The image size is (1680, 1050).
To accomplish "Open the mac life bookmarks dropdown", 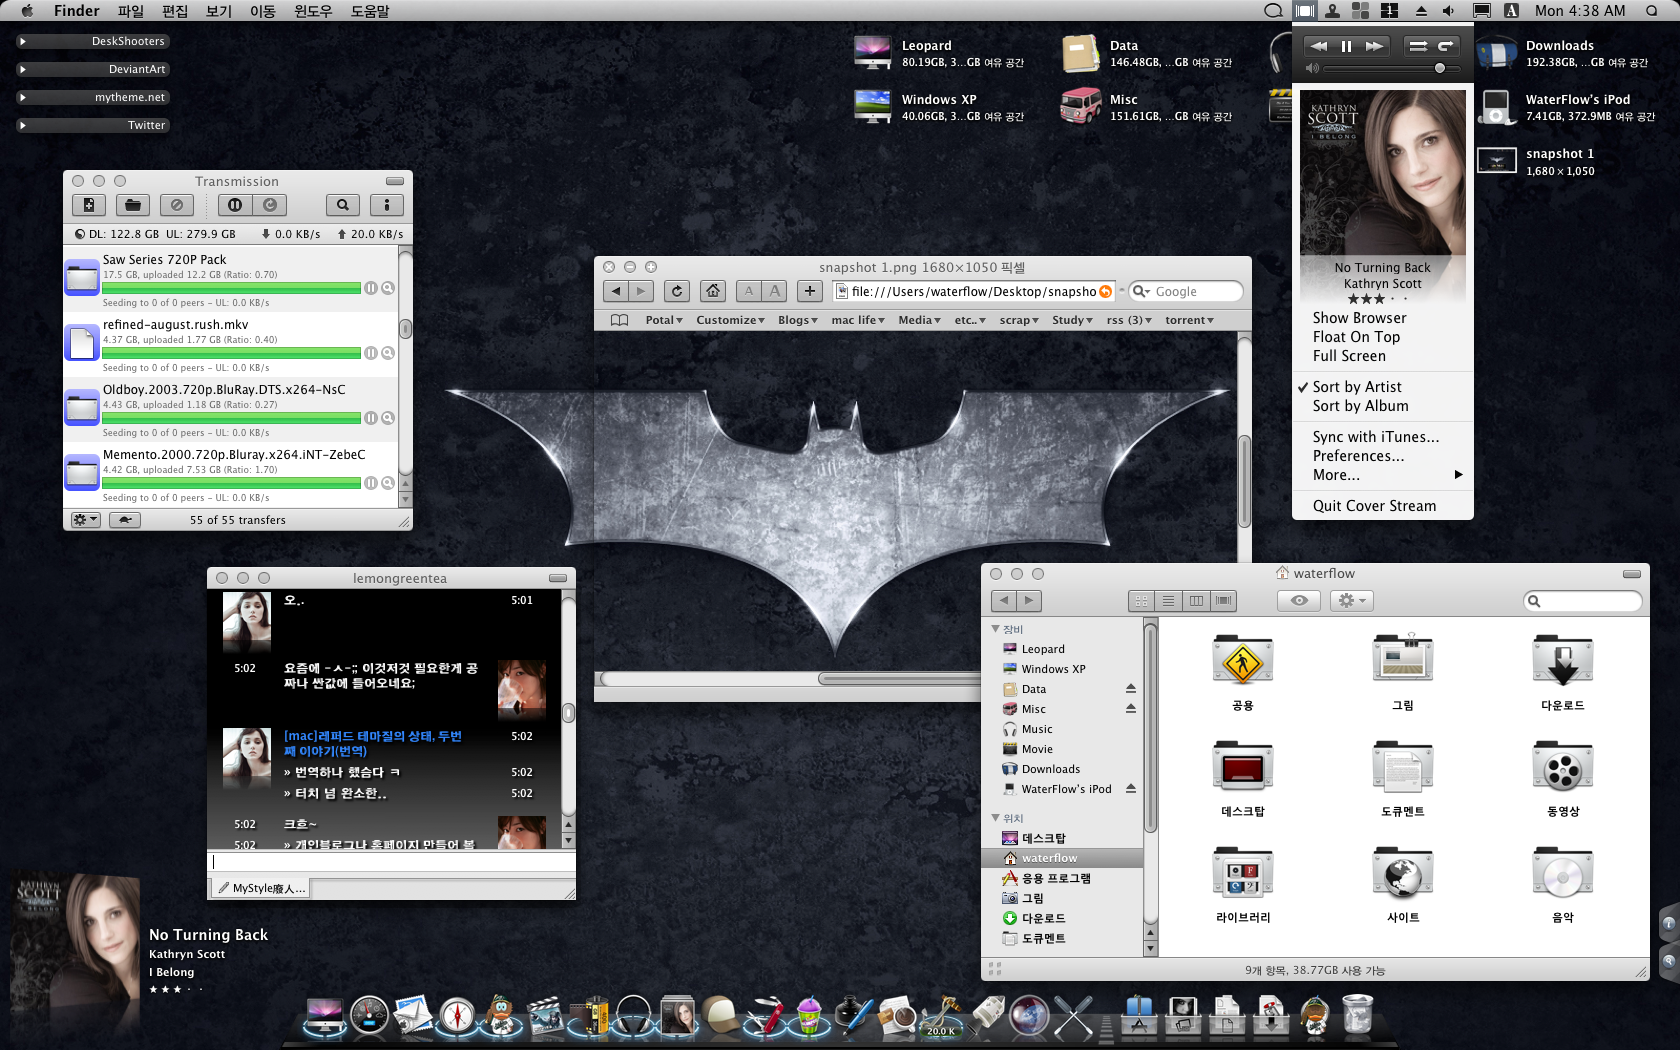I will [x=858, y=320].
